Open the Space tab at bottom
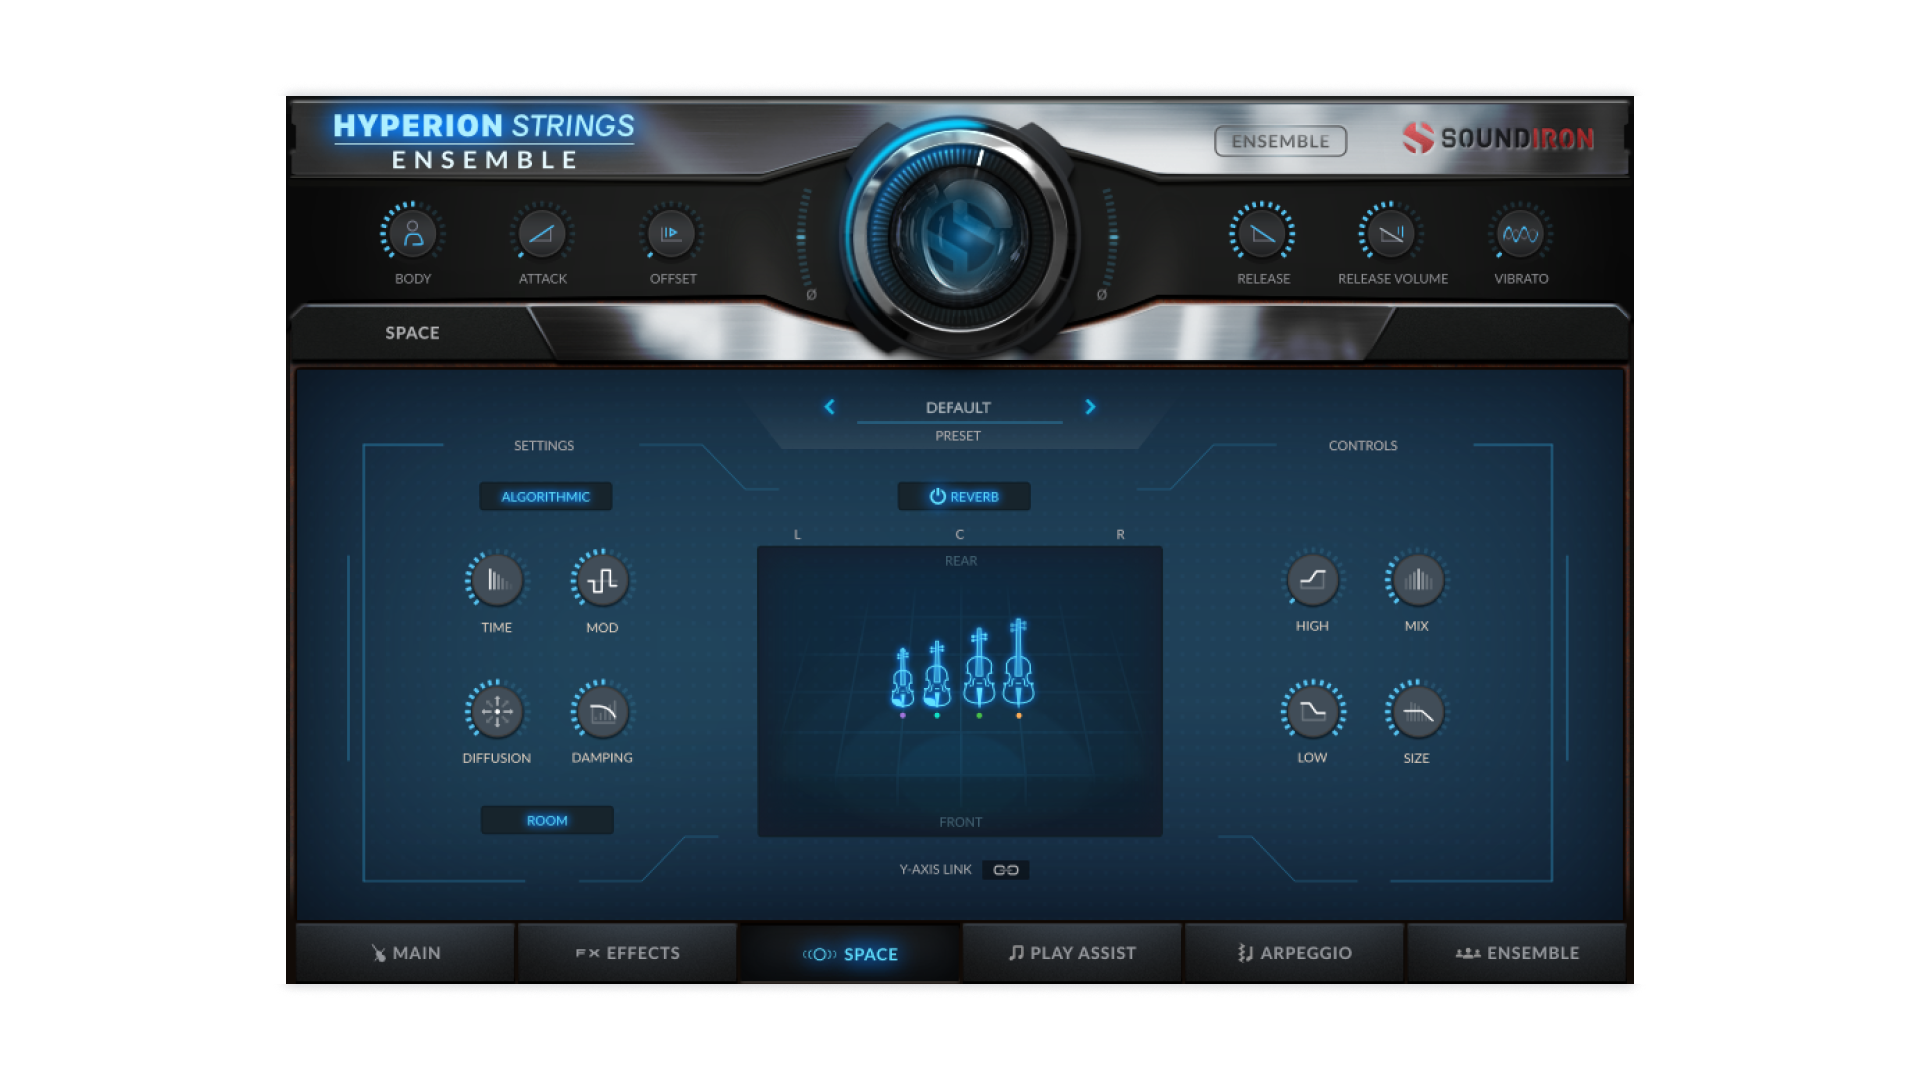The width and height of the screenshot is (1920, 1080). [x=850, y=954]
